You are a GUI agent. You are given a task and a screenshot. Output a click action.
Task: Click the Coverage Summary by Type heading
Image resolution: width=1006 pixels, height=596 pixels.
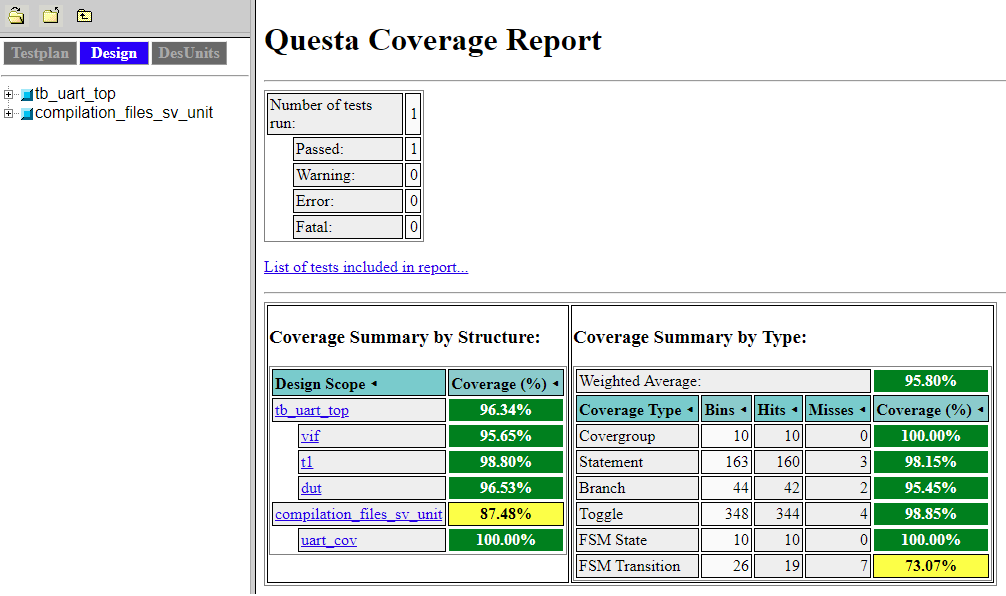(690, 337)
